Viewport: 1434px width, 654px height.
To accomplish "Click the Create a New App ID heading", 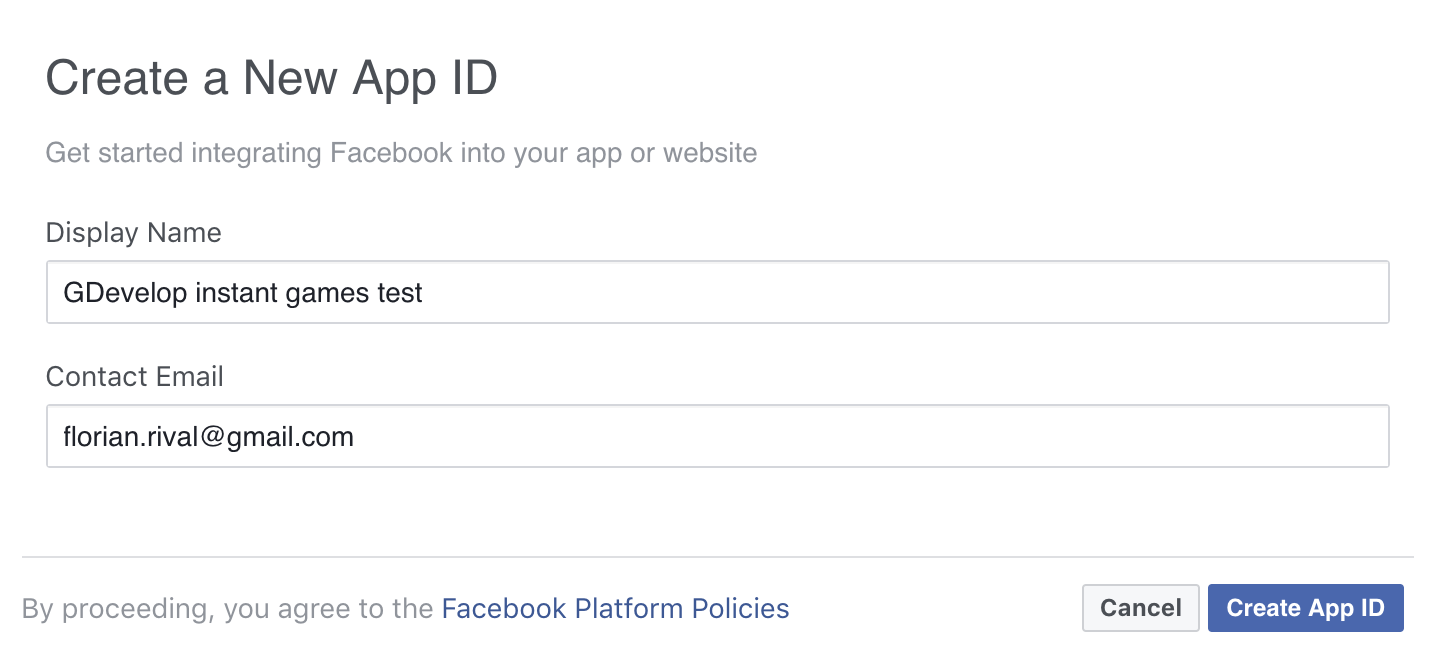I will (271, 78).
